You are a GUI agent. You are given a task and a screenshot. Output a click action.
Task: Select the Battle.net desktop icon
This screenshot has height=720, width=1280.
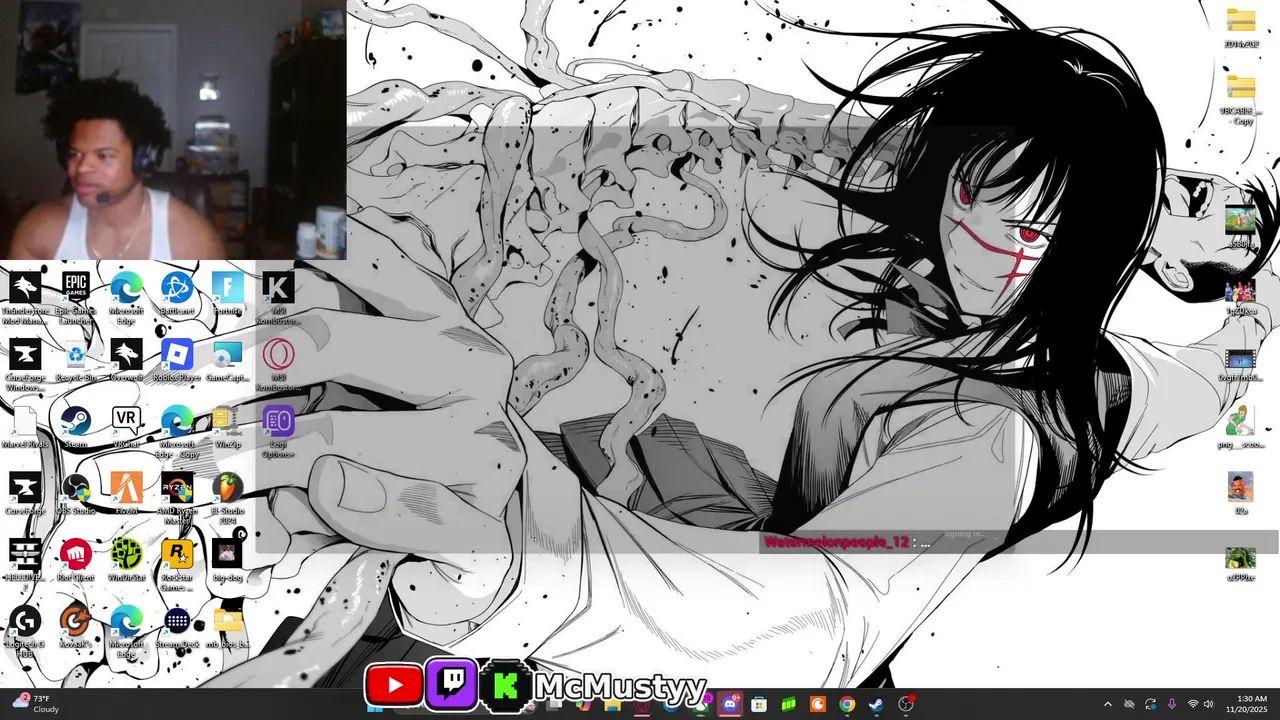point(177,294)
